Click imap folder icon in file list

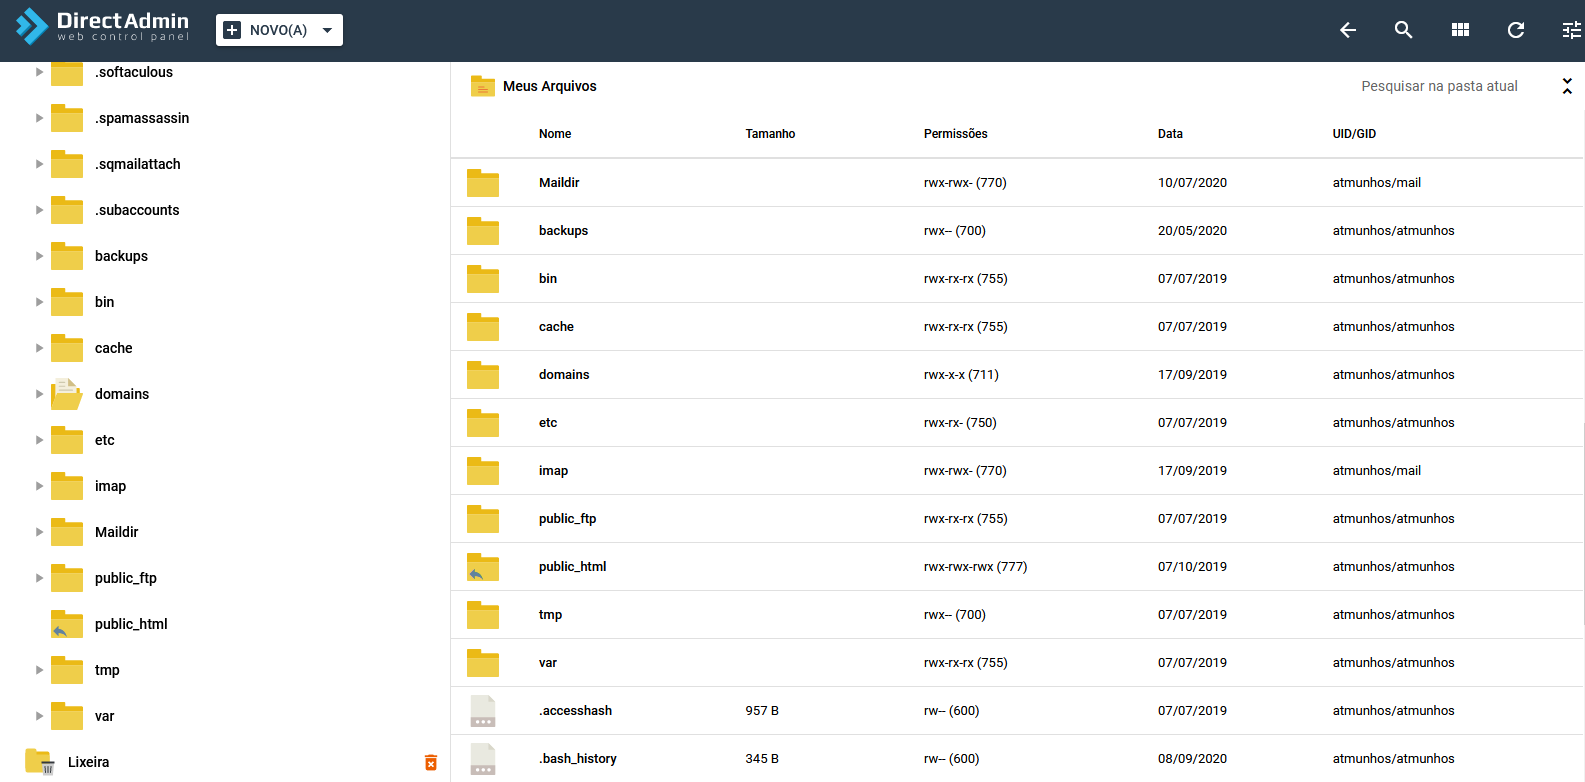(483, 470)
